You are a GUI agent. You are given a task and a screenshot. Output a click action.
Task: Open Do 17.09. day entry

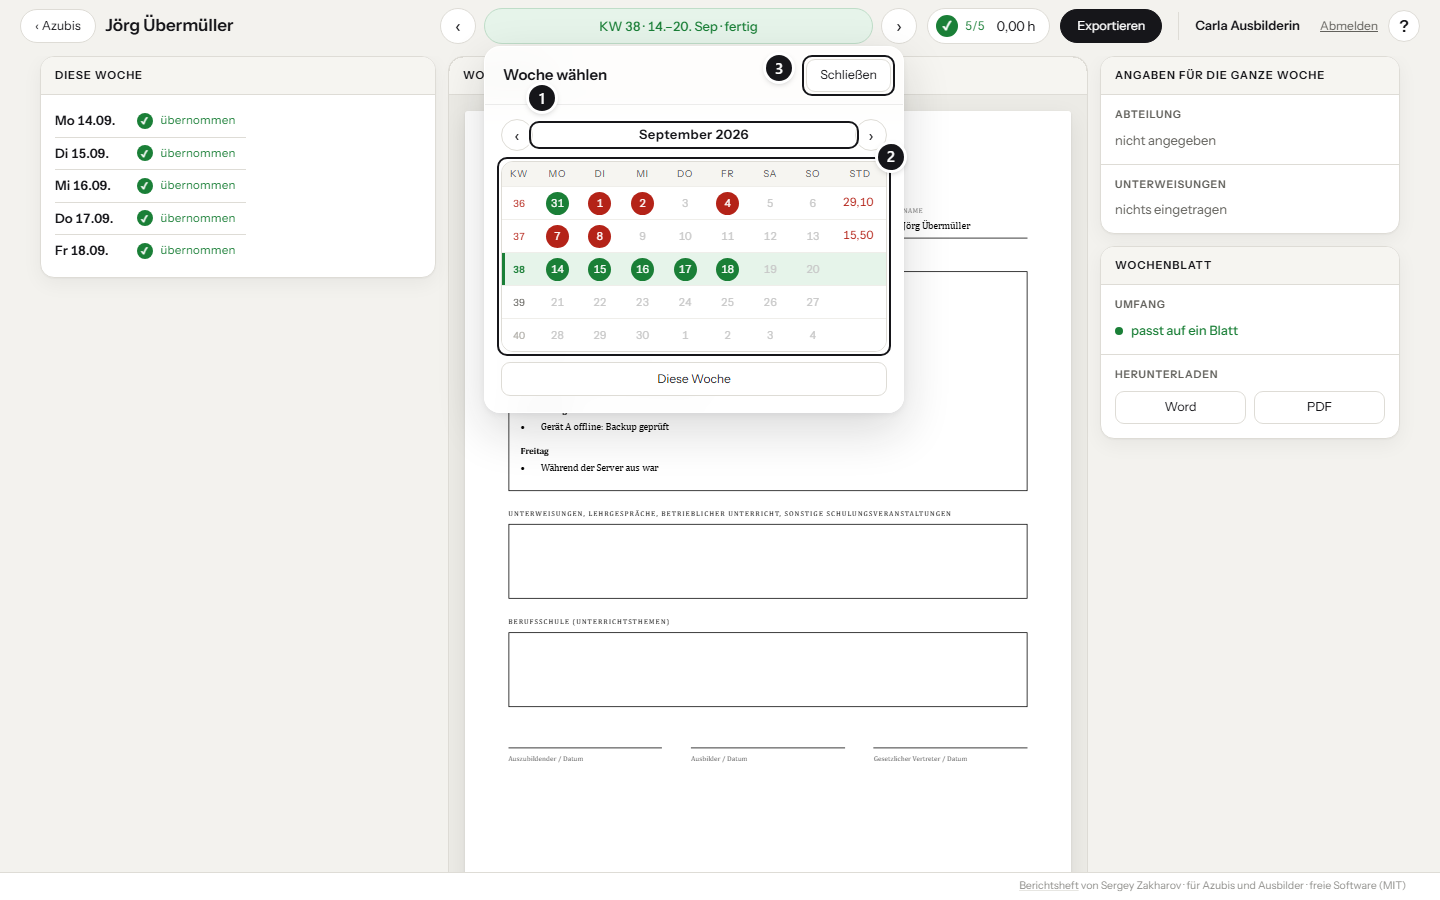pos(150,218)
